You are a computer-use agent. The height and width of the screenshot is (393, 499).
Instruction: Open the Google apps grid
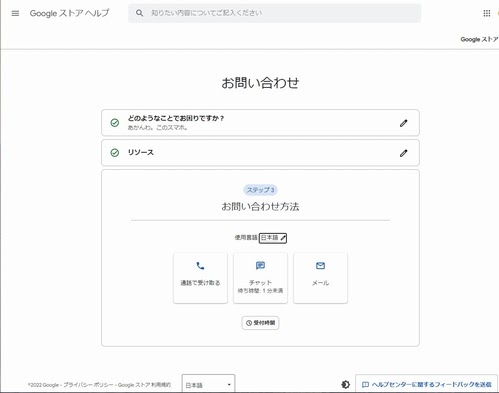coord(487,13)
